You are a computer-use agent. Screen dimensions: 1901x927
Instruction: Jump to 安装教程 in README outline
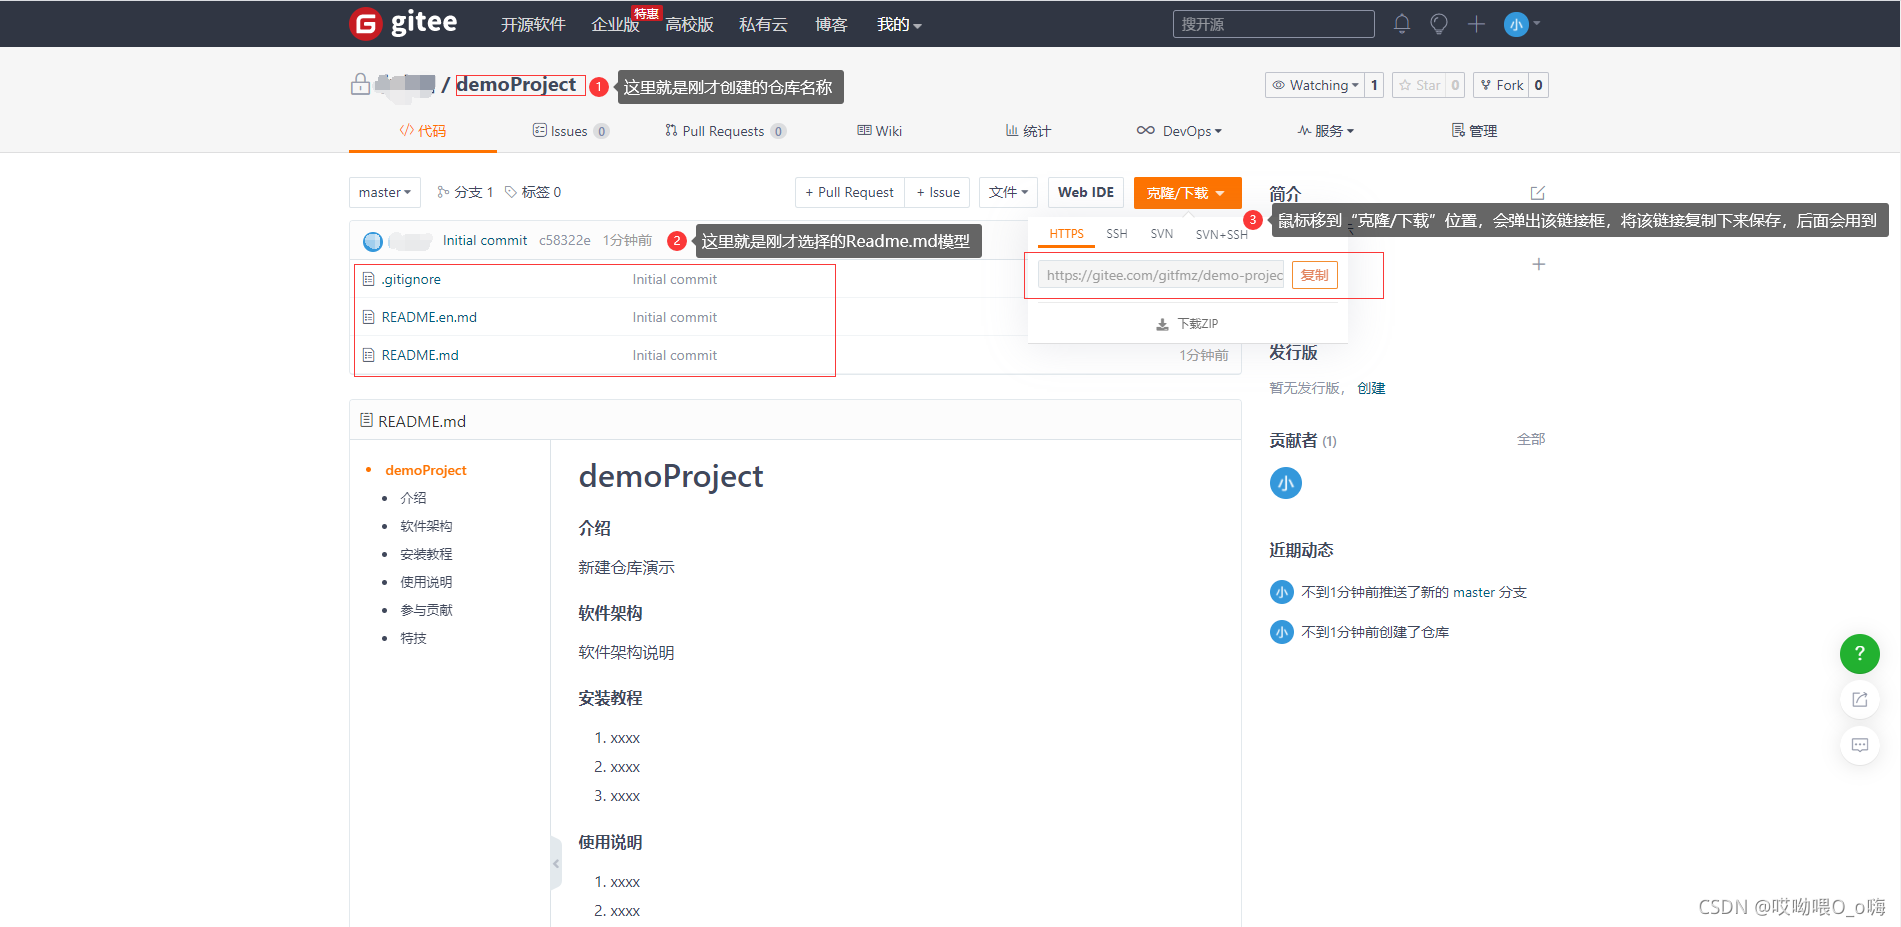click(426, 554)
